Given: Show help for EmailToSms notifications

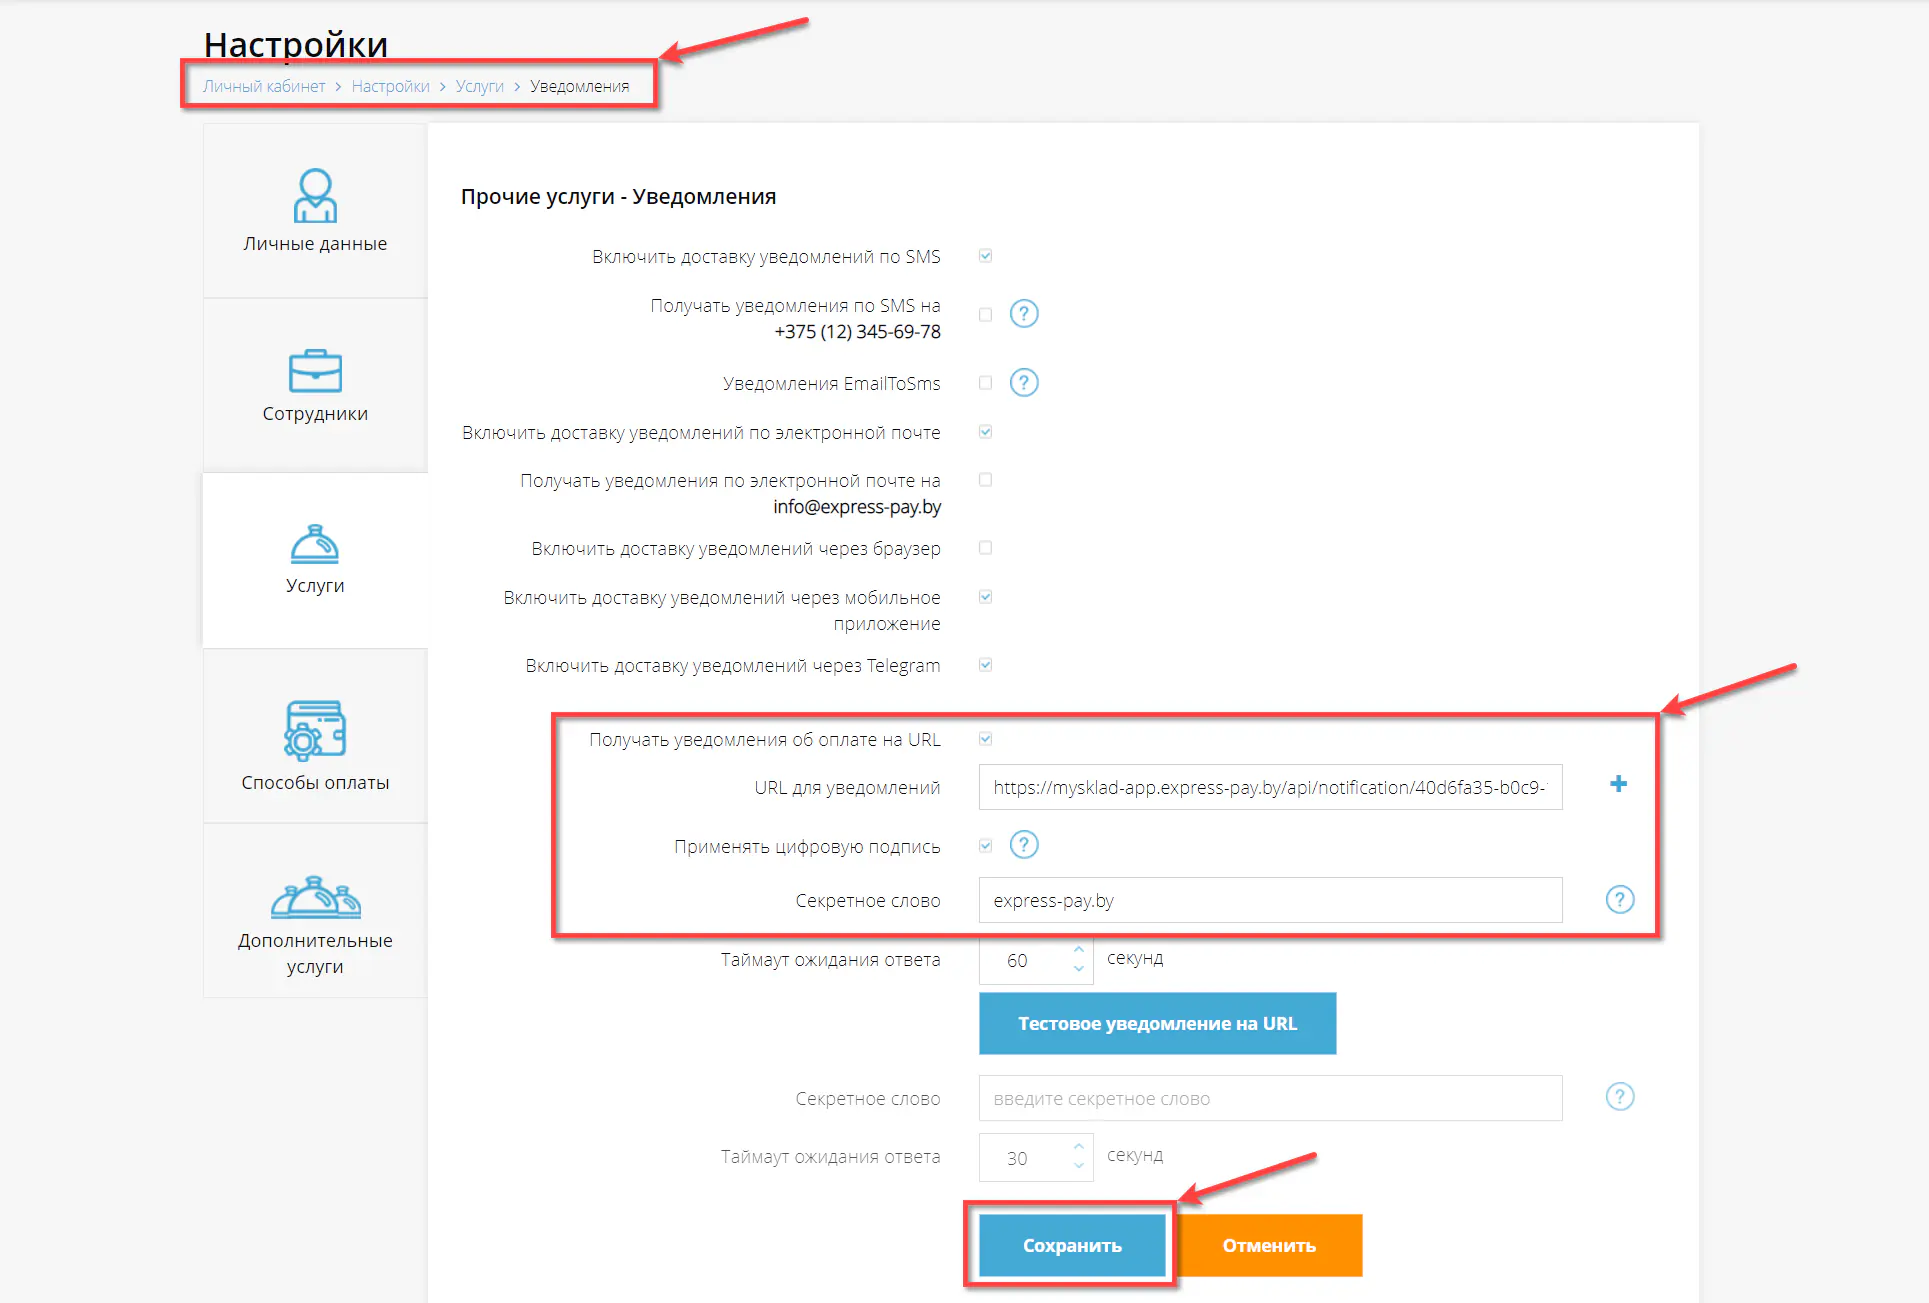Looking at the screenshot, I should tap(1023, 383).
